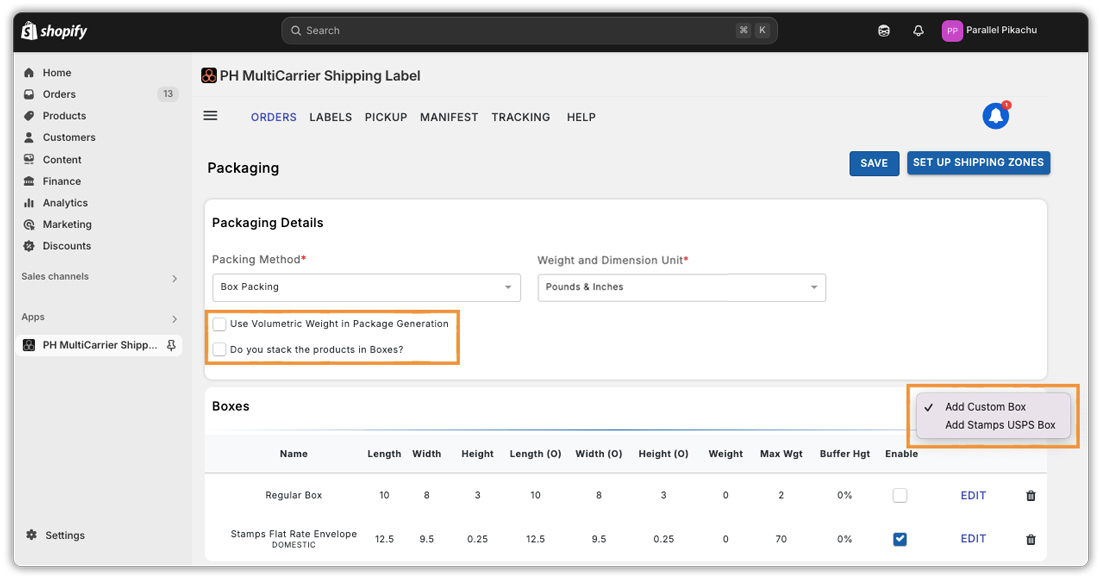This screenshot has width=1100, height=579.
Task: Click the Analytics bar chart icon
Action: coord(29,203)
